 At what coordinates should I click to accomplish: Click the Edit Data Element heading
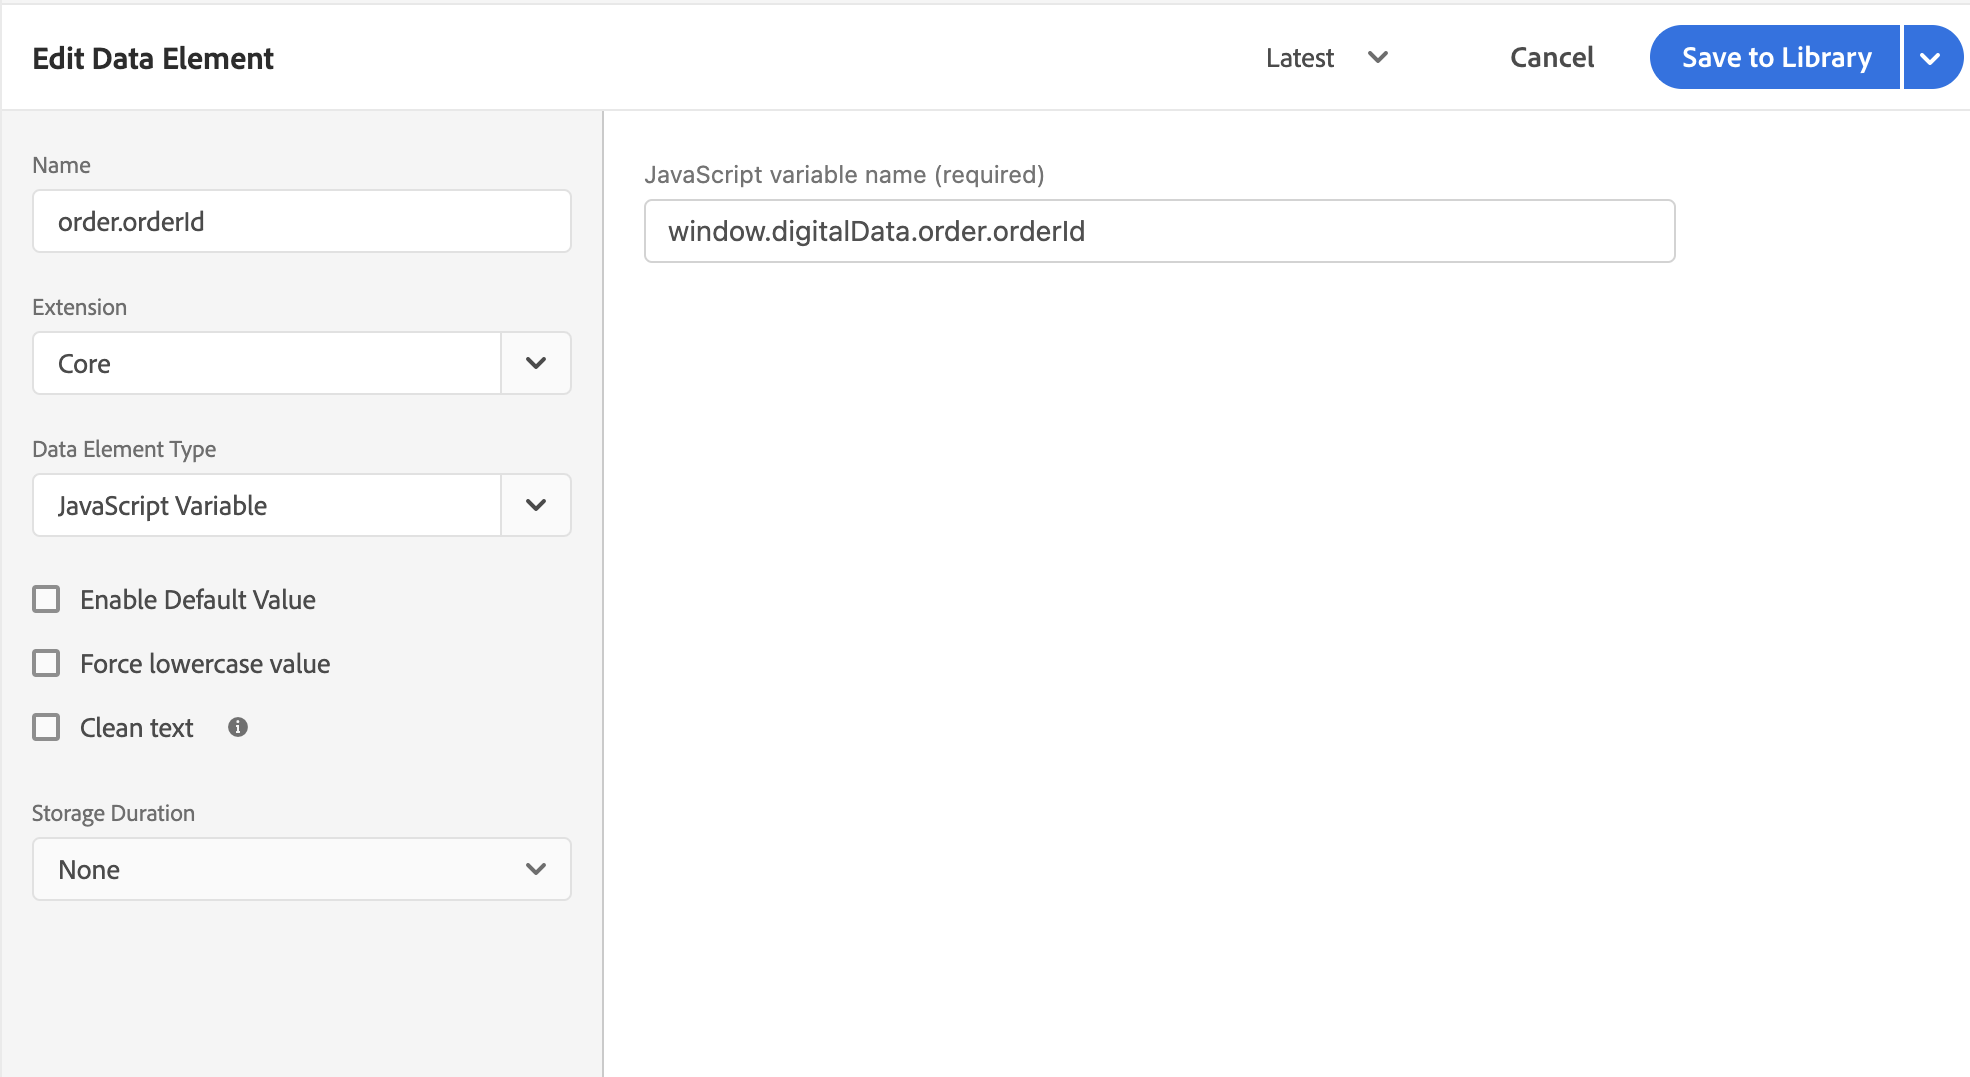coord(153,58)
